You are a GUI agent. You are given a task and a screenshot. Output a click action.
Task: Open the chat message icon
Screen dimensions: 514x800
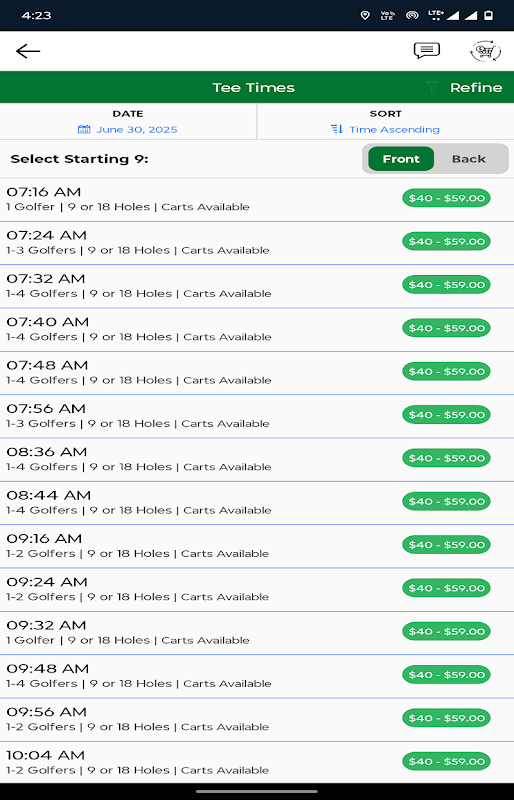(427, 51)
